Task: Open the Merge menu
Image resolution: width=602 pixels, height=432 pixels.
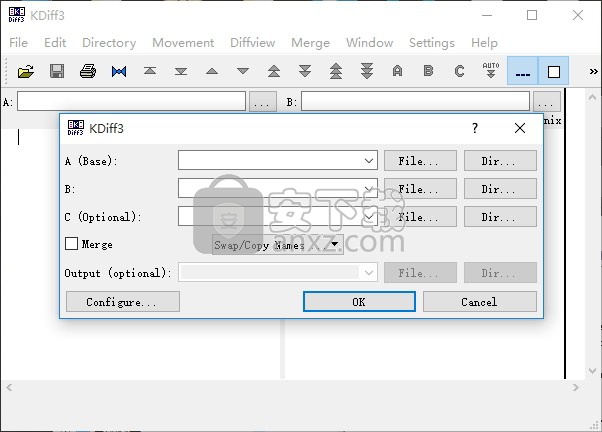Action: (311, 43)
